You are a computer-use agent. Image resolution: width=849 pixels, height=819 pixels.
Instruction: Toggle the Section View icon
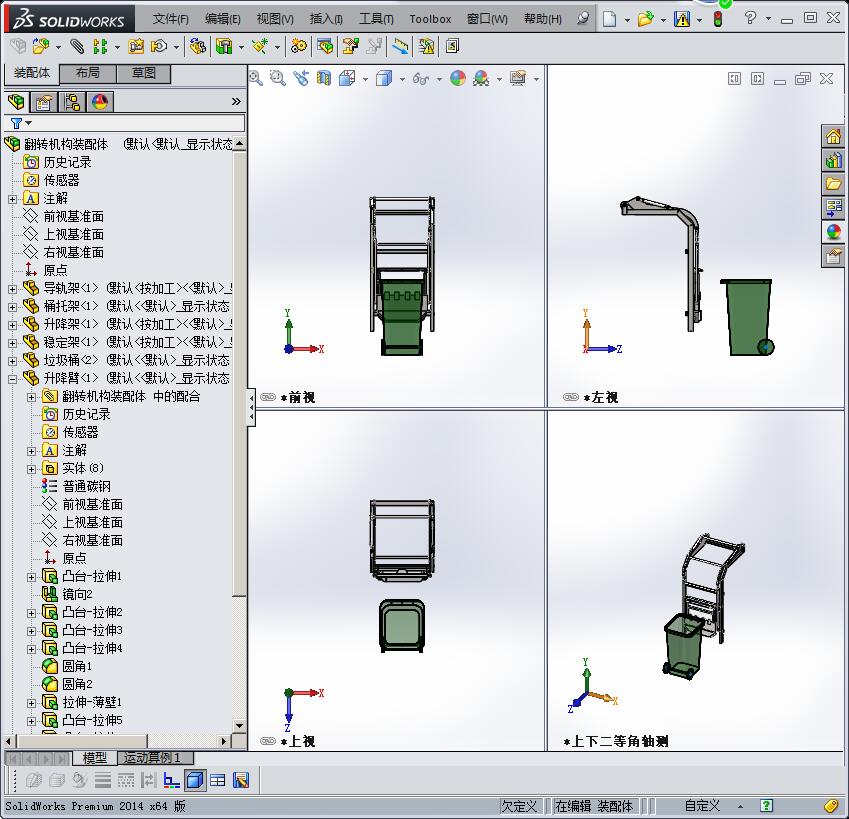[324, 78]
